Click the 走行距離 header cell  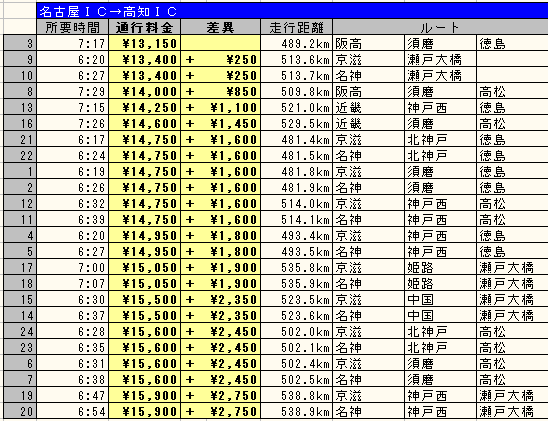tap(296, 27)
